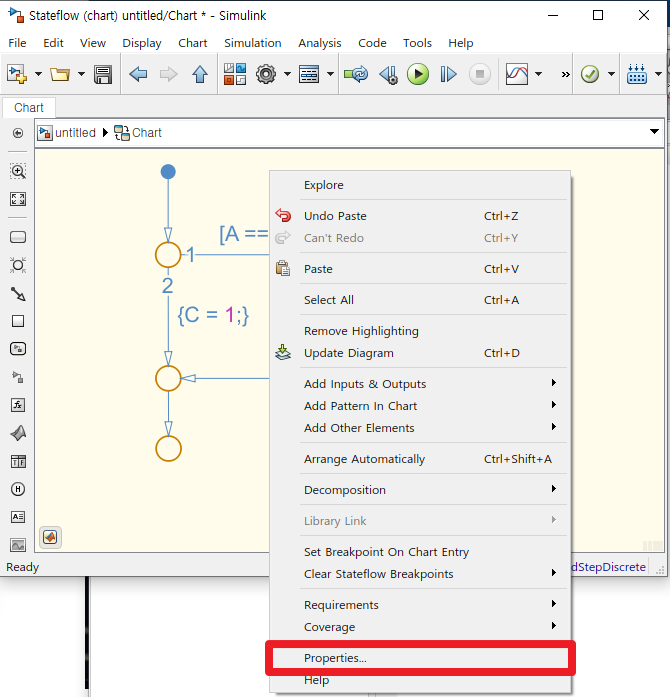Expand the Model Explorer dropdown arrow
Screen dimensions: 670x697
[330, 74]
